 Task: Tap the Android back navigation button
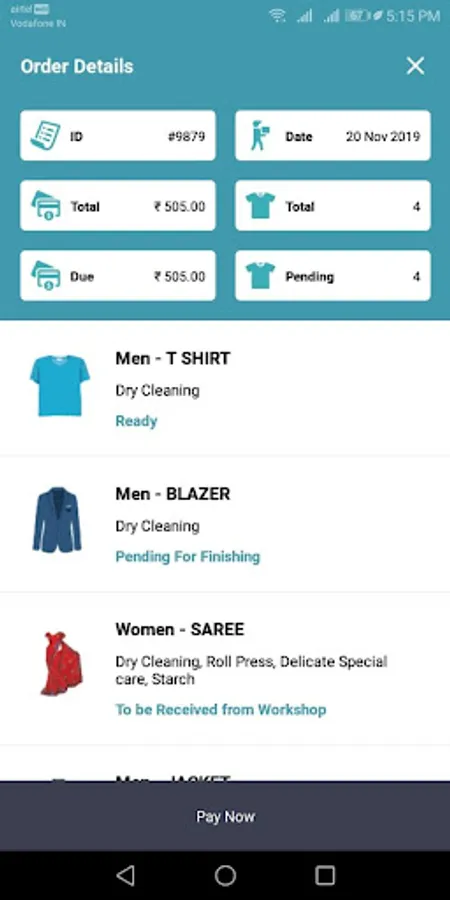pyautogui.click(x=125, y=875)
